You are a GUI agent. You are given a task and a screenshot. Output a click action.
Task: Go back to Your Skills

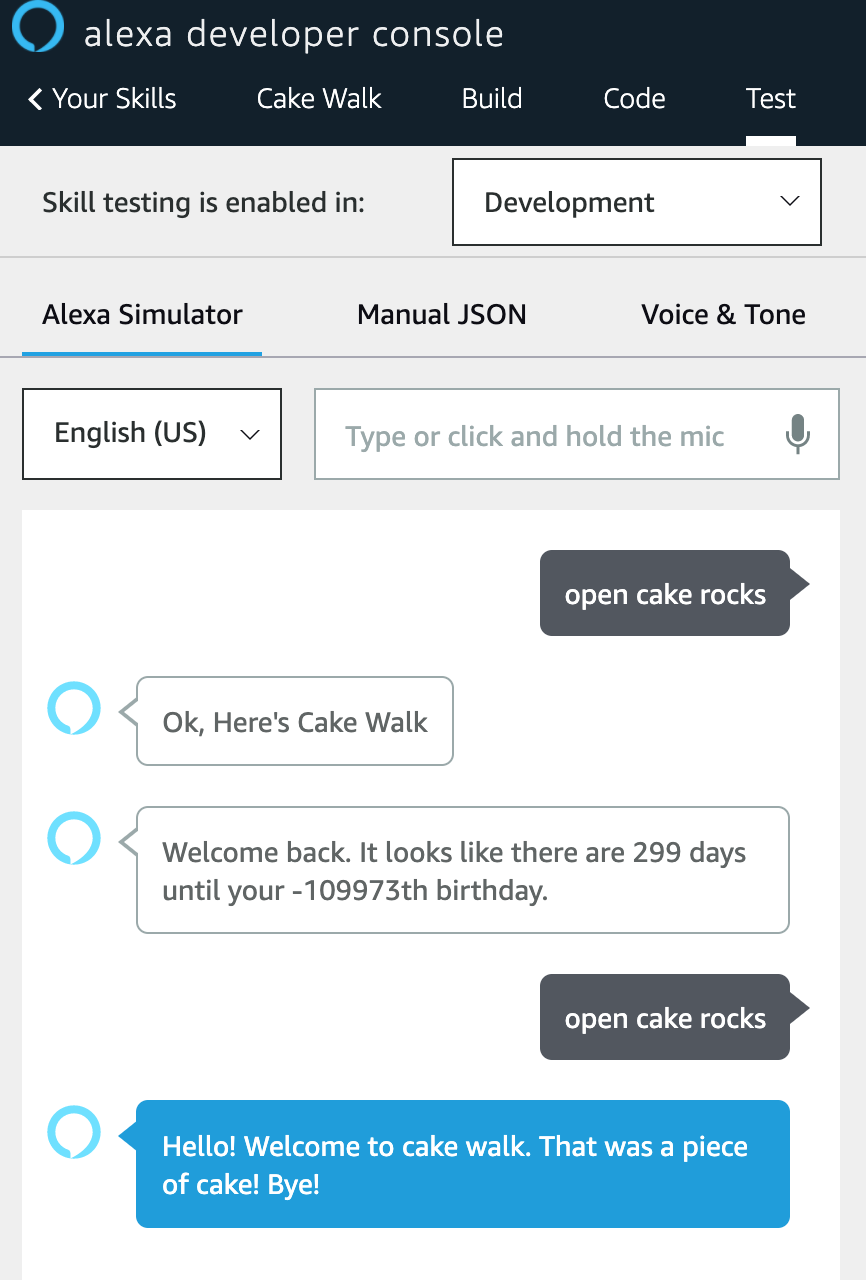coord(109,99)
